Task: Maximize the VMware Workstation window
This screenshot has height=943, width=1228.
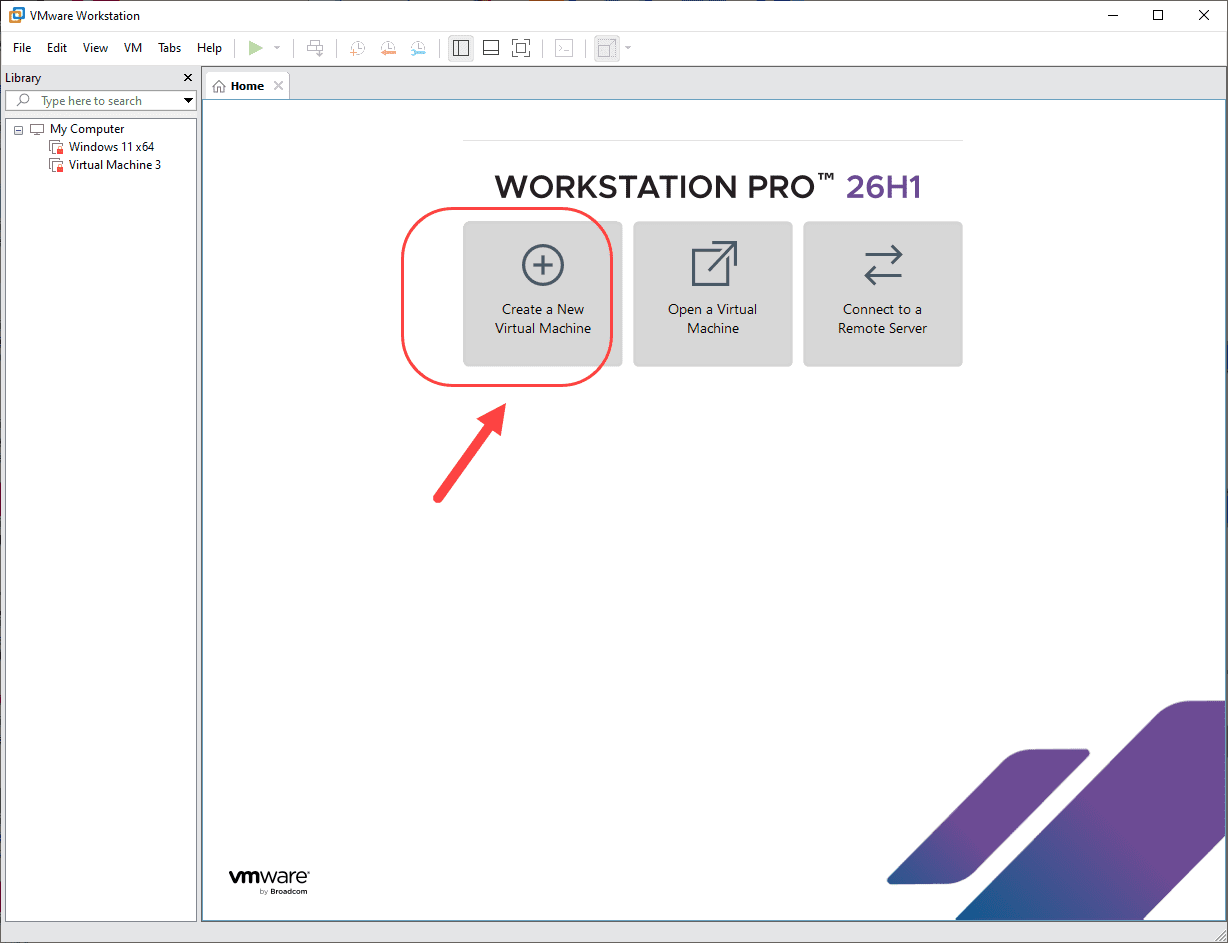Action: click(x=1158, y=15)
